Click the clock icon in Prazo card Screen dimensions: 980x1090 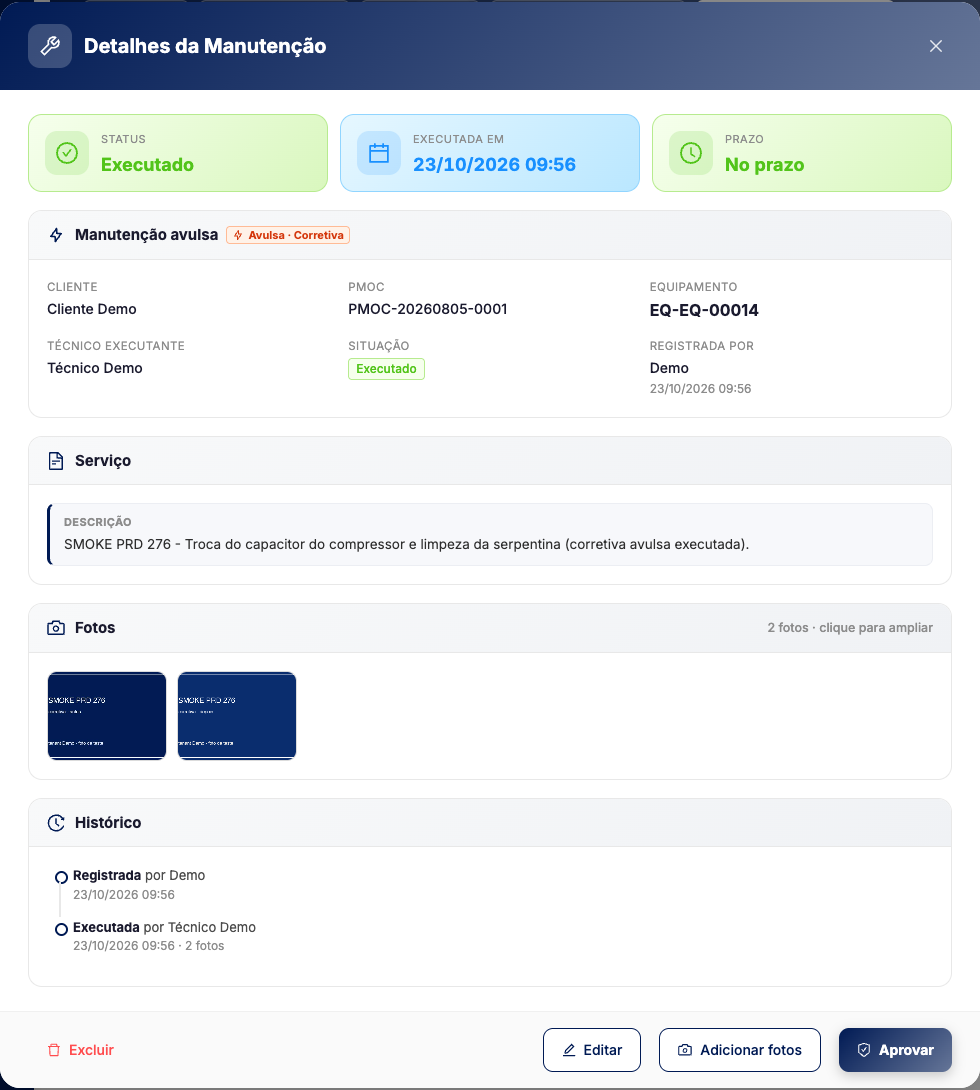(x=691, y=153)
